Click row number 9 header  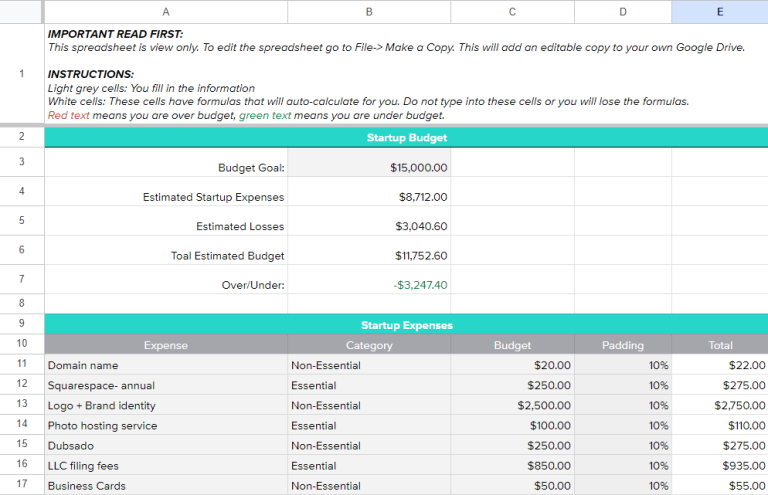pos(21,324)
